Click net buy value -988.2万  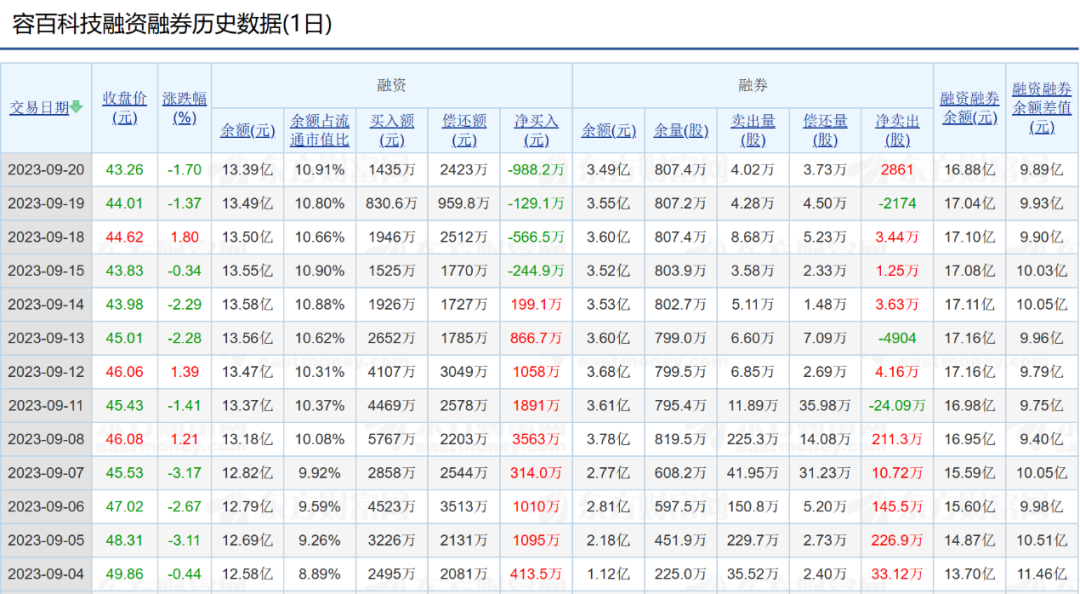[x=537, y=170]
